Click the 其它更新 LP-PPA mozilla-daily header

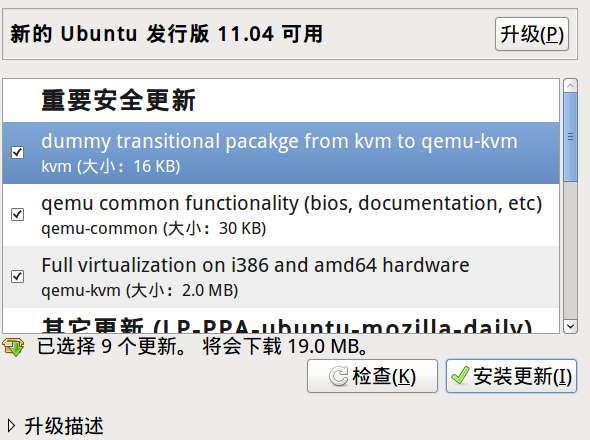287,325
